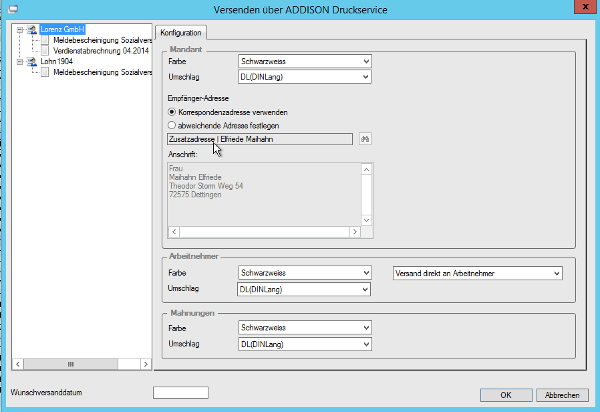This screenshot has height=412, width=600.
Task: Collapse the Lorenz GmbH tree node
Action: click(20, 29)
